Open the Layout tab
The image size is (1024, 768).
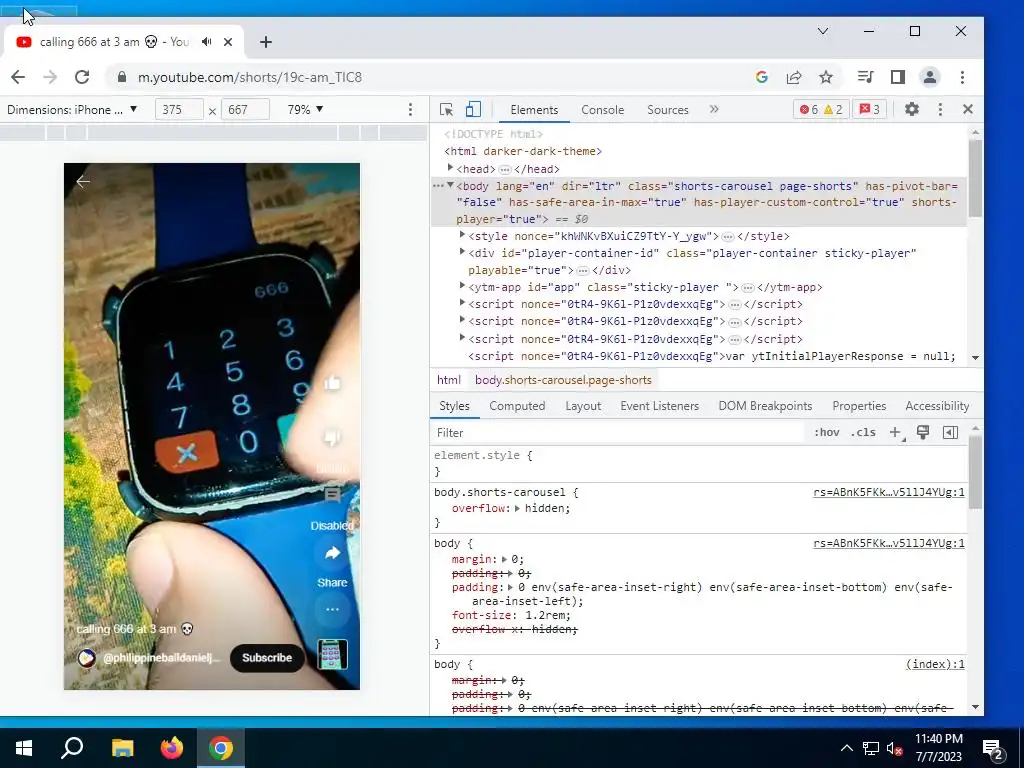583,406
